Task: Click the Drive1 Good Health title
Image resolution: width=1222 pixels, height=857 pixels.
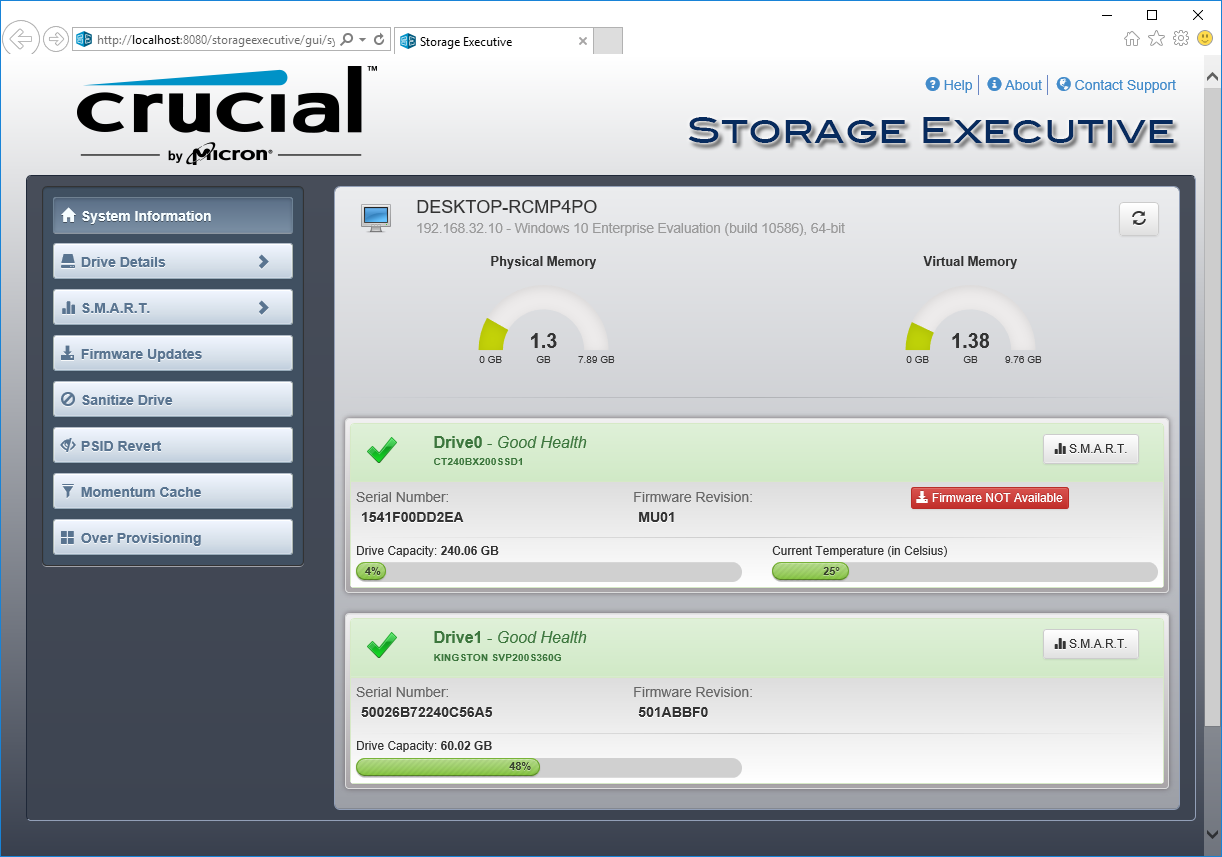Action: (510, 637)
